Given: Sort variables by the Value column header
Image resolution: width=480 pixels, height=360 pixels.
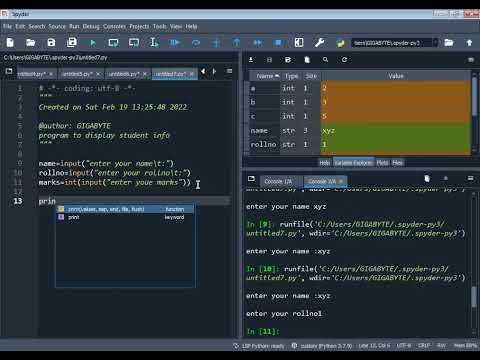Looking at the screenshot, I should pos(396,76).
